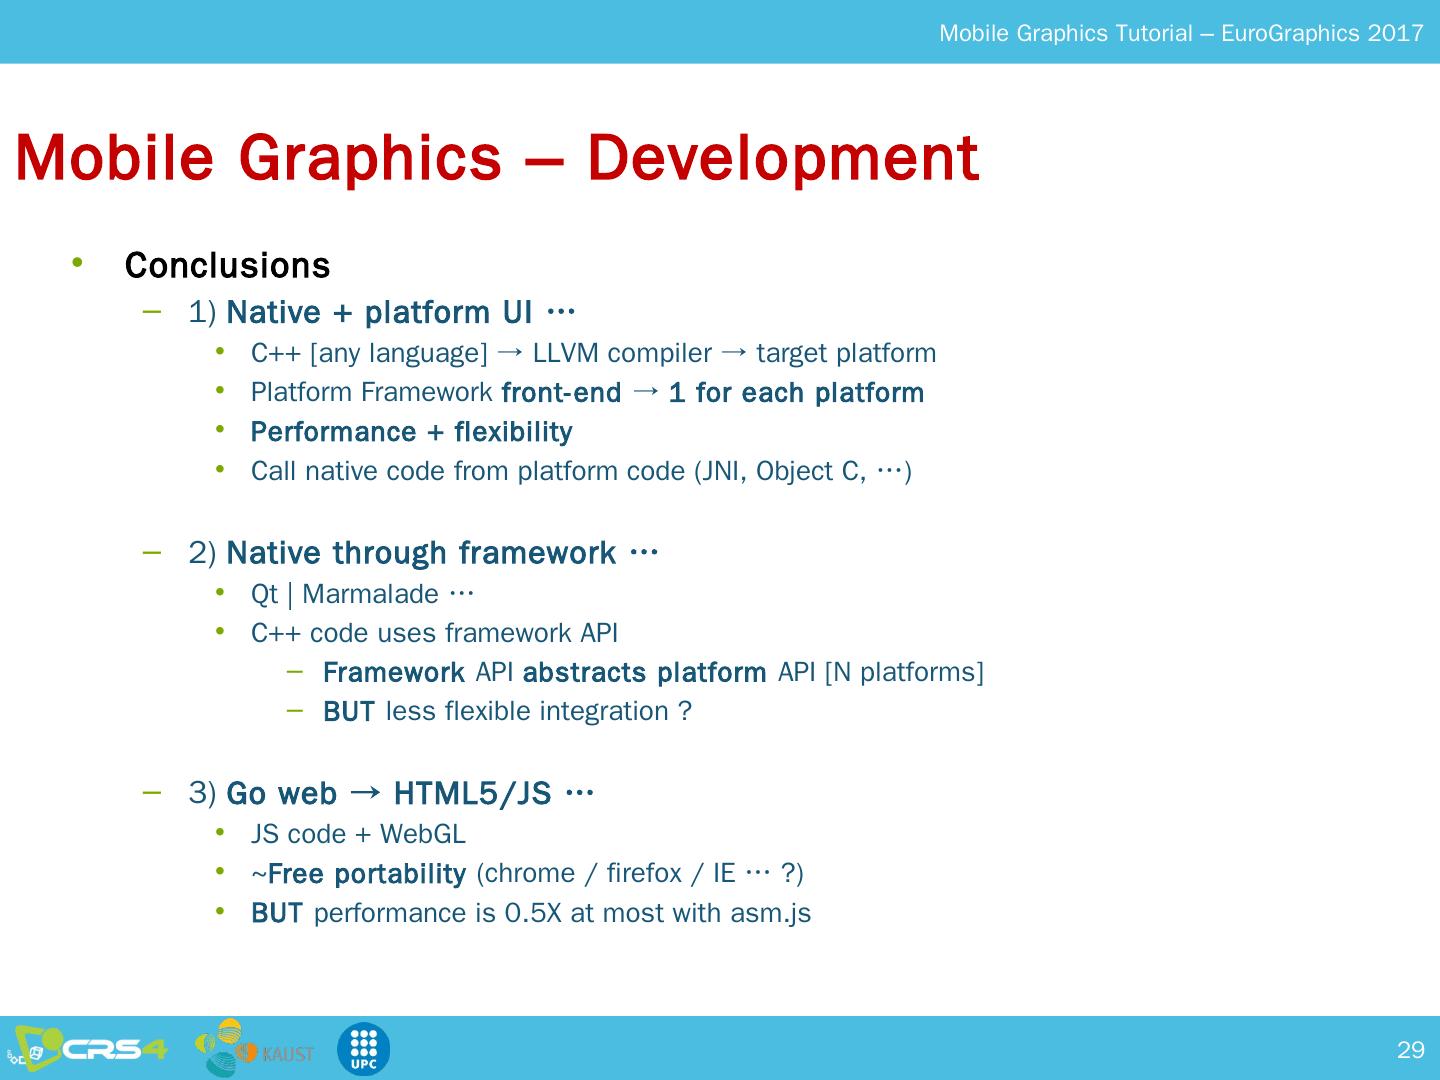Click the KAUST logo in the footer
1440x1080 pixels.
pyautogui.click(x=254, y=1048)
